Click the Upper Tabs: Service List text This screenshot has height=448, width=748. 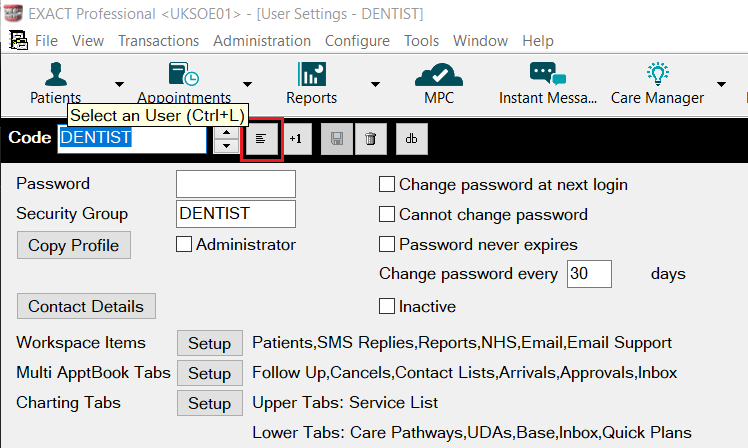coord(345,403)
